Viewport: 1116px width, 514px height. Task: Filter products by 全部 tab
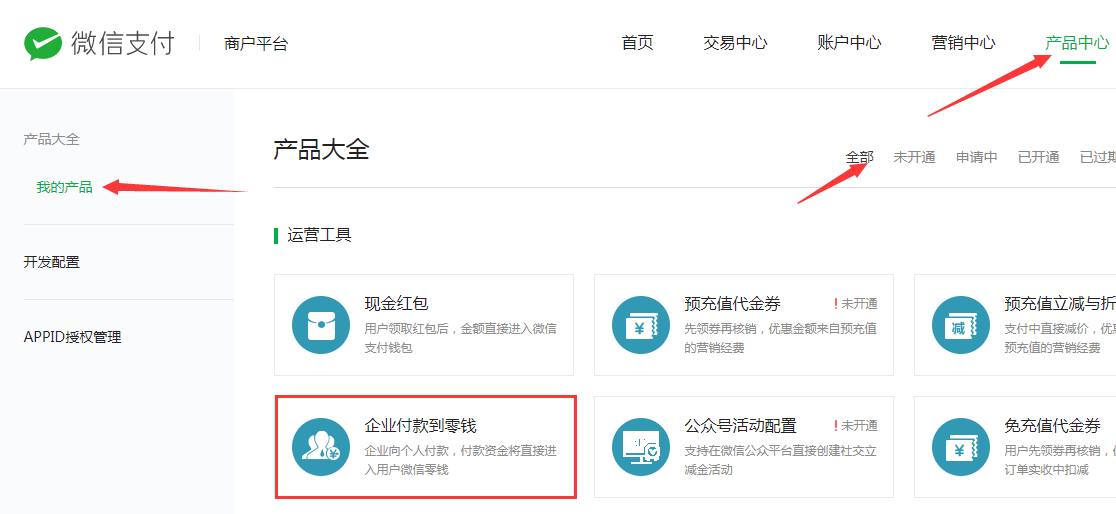point(859,157)
